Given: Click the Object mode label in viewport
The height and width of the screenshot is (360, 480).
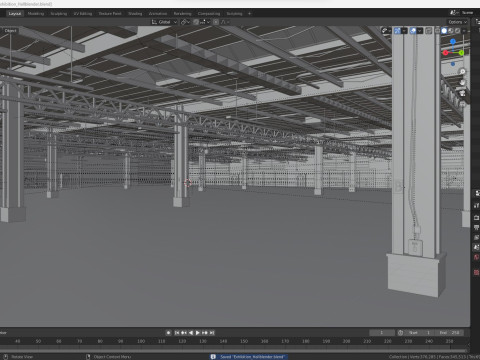Looking at the screenshot, I should [10, 31].
